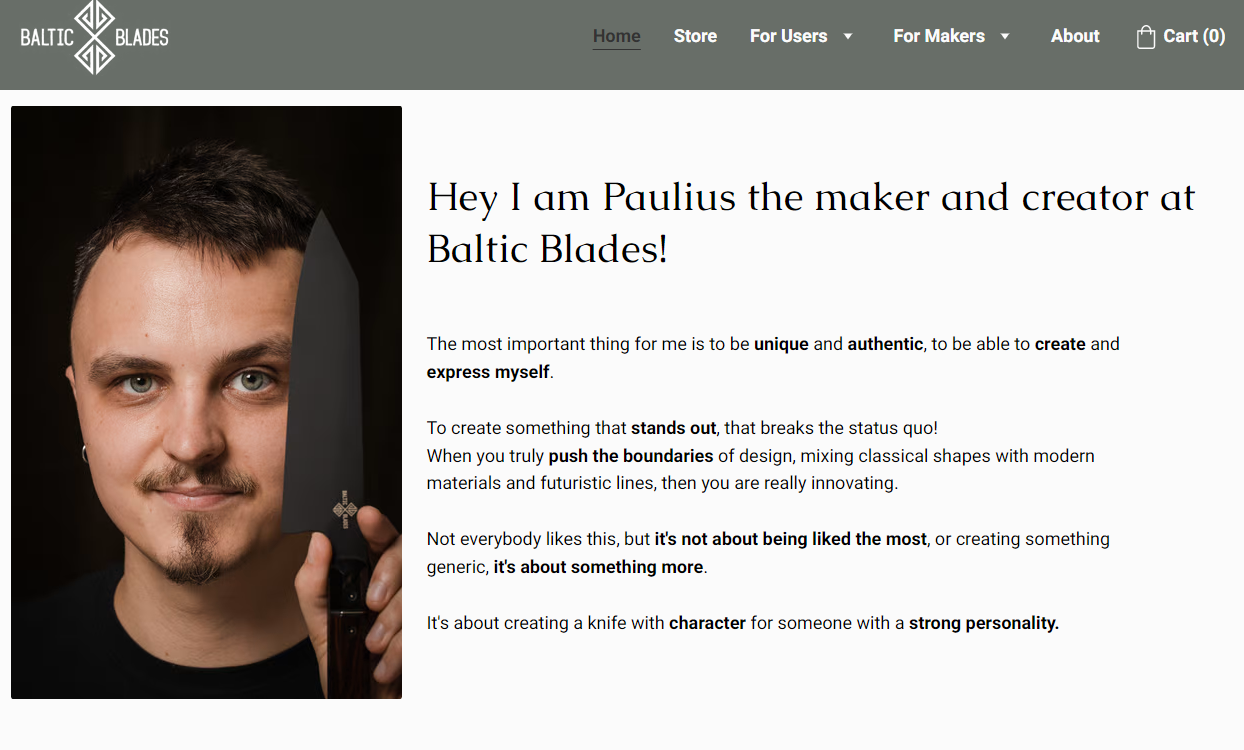Viewport: 1244px width, 750px height.
Task: Click the portrait photo of Paulius
Action: click(206, 402)
